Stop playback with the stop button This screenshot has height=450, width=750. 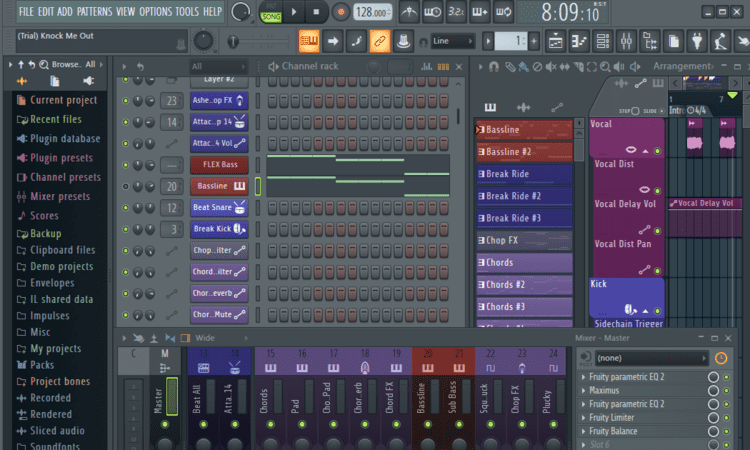click(x=316, y=12)
